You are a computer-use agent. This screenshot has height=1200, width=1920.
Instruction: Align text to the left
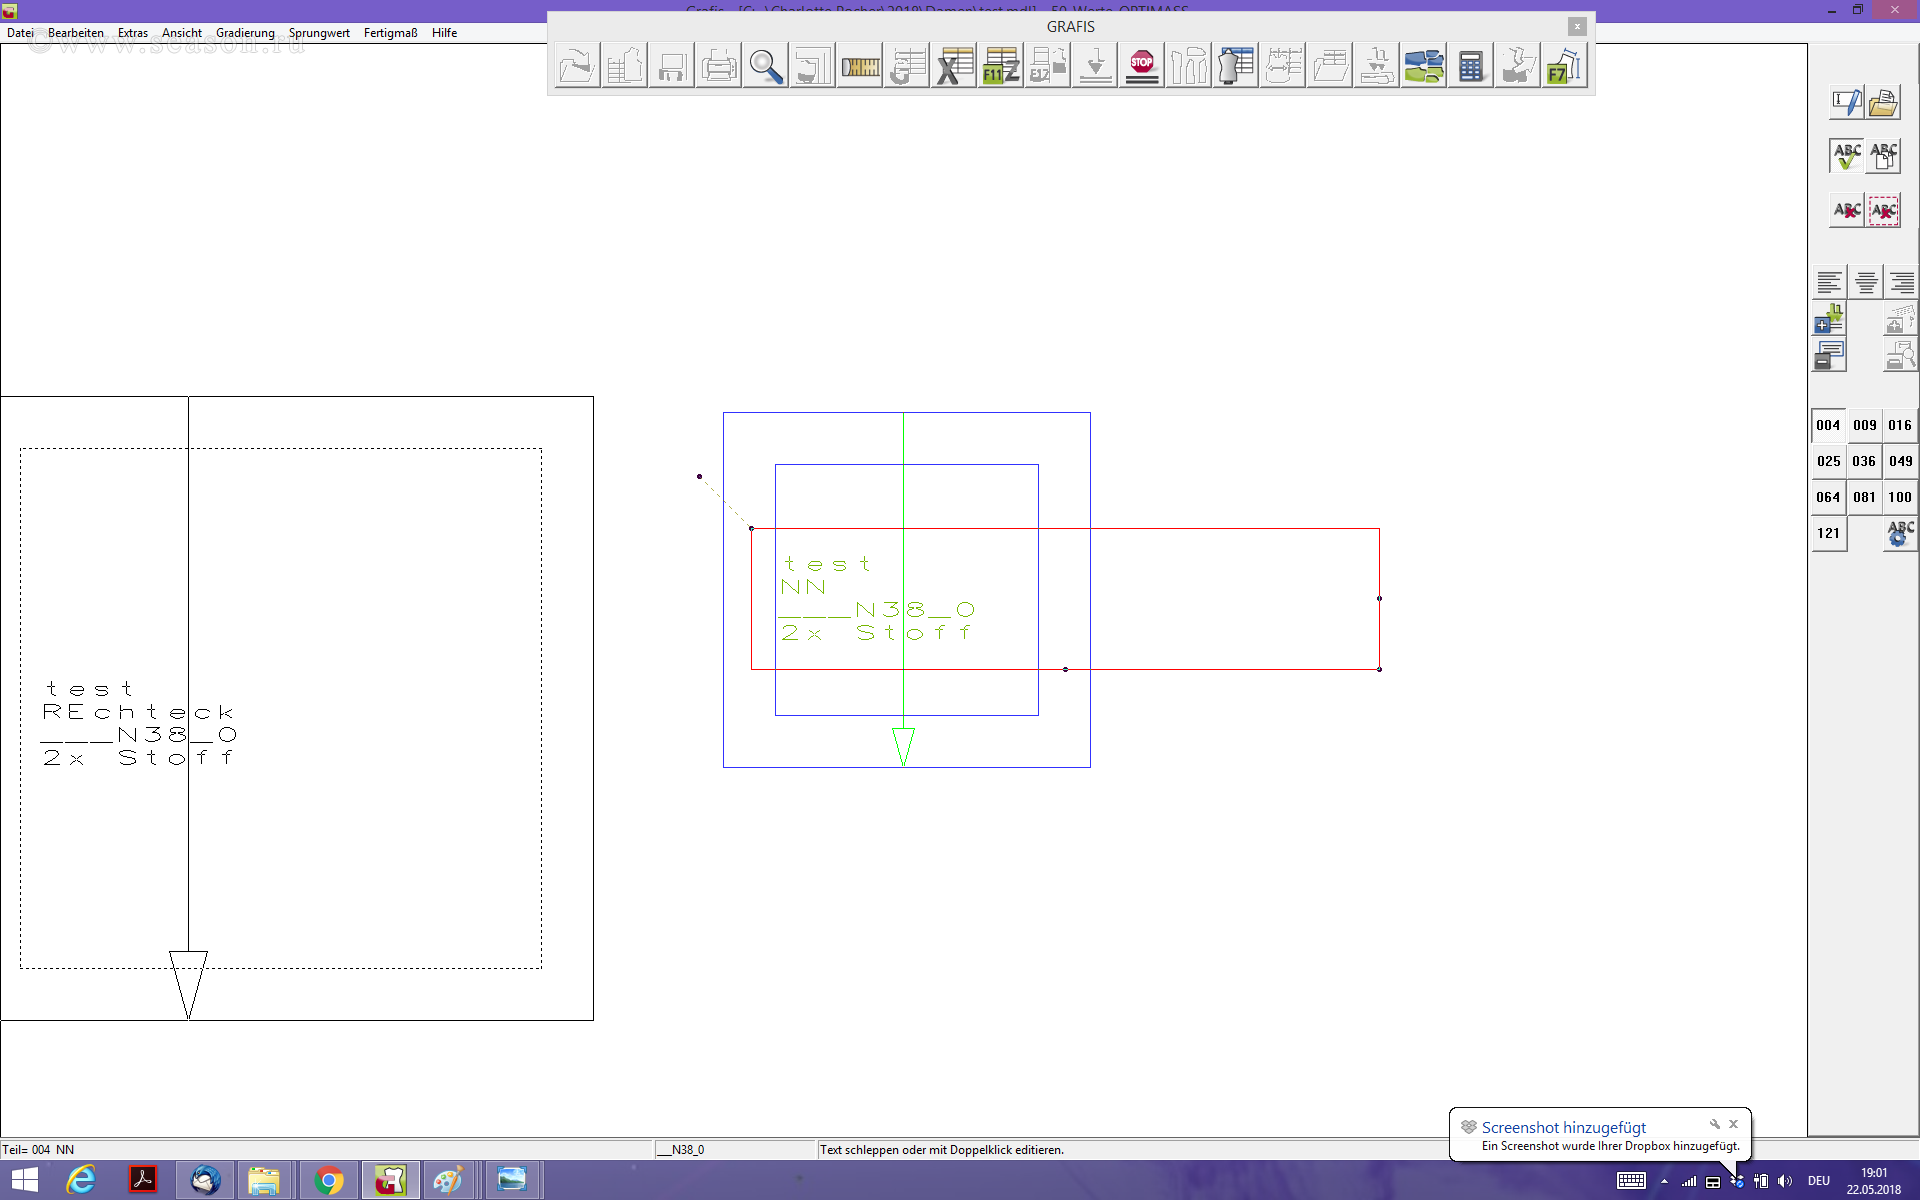coord(1829,283)
